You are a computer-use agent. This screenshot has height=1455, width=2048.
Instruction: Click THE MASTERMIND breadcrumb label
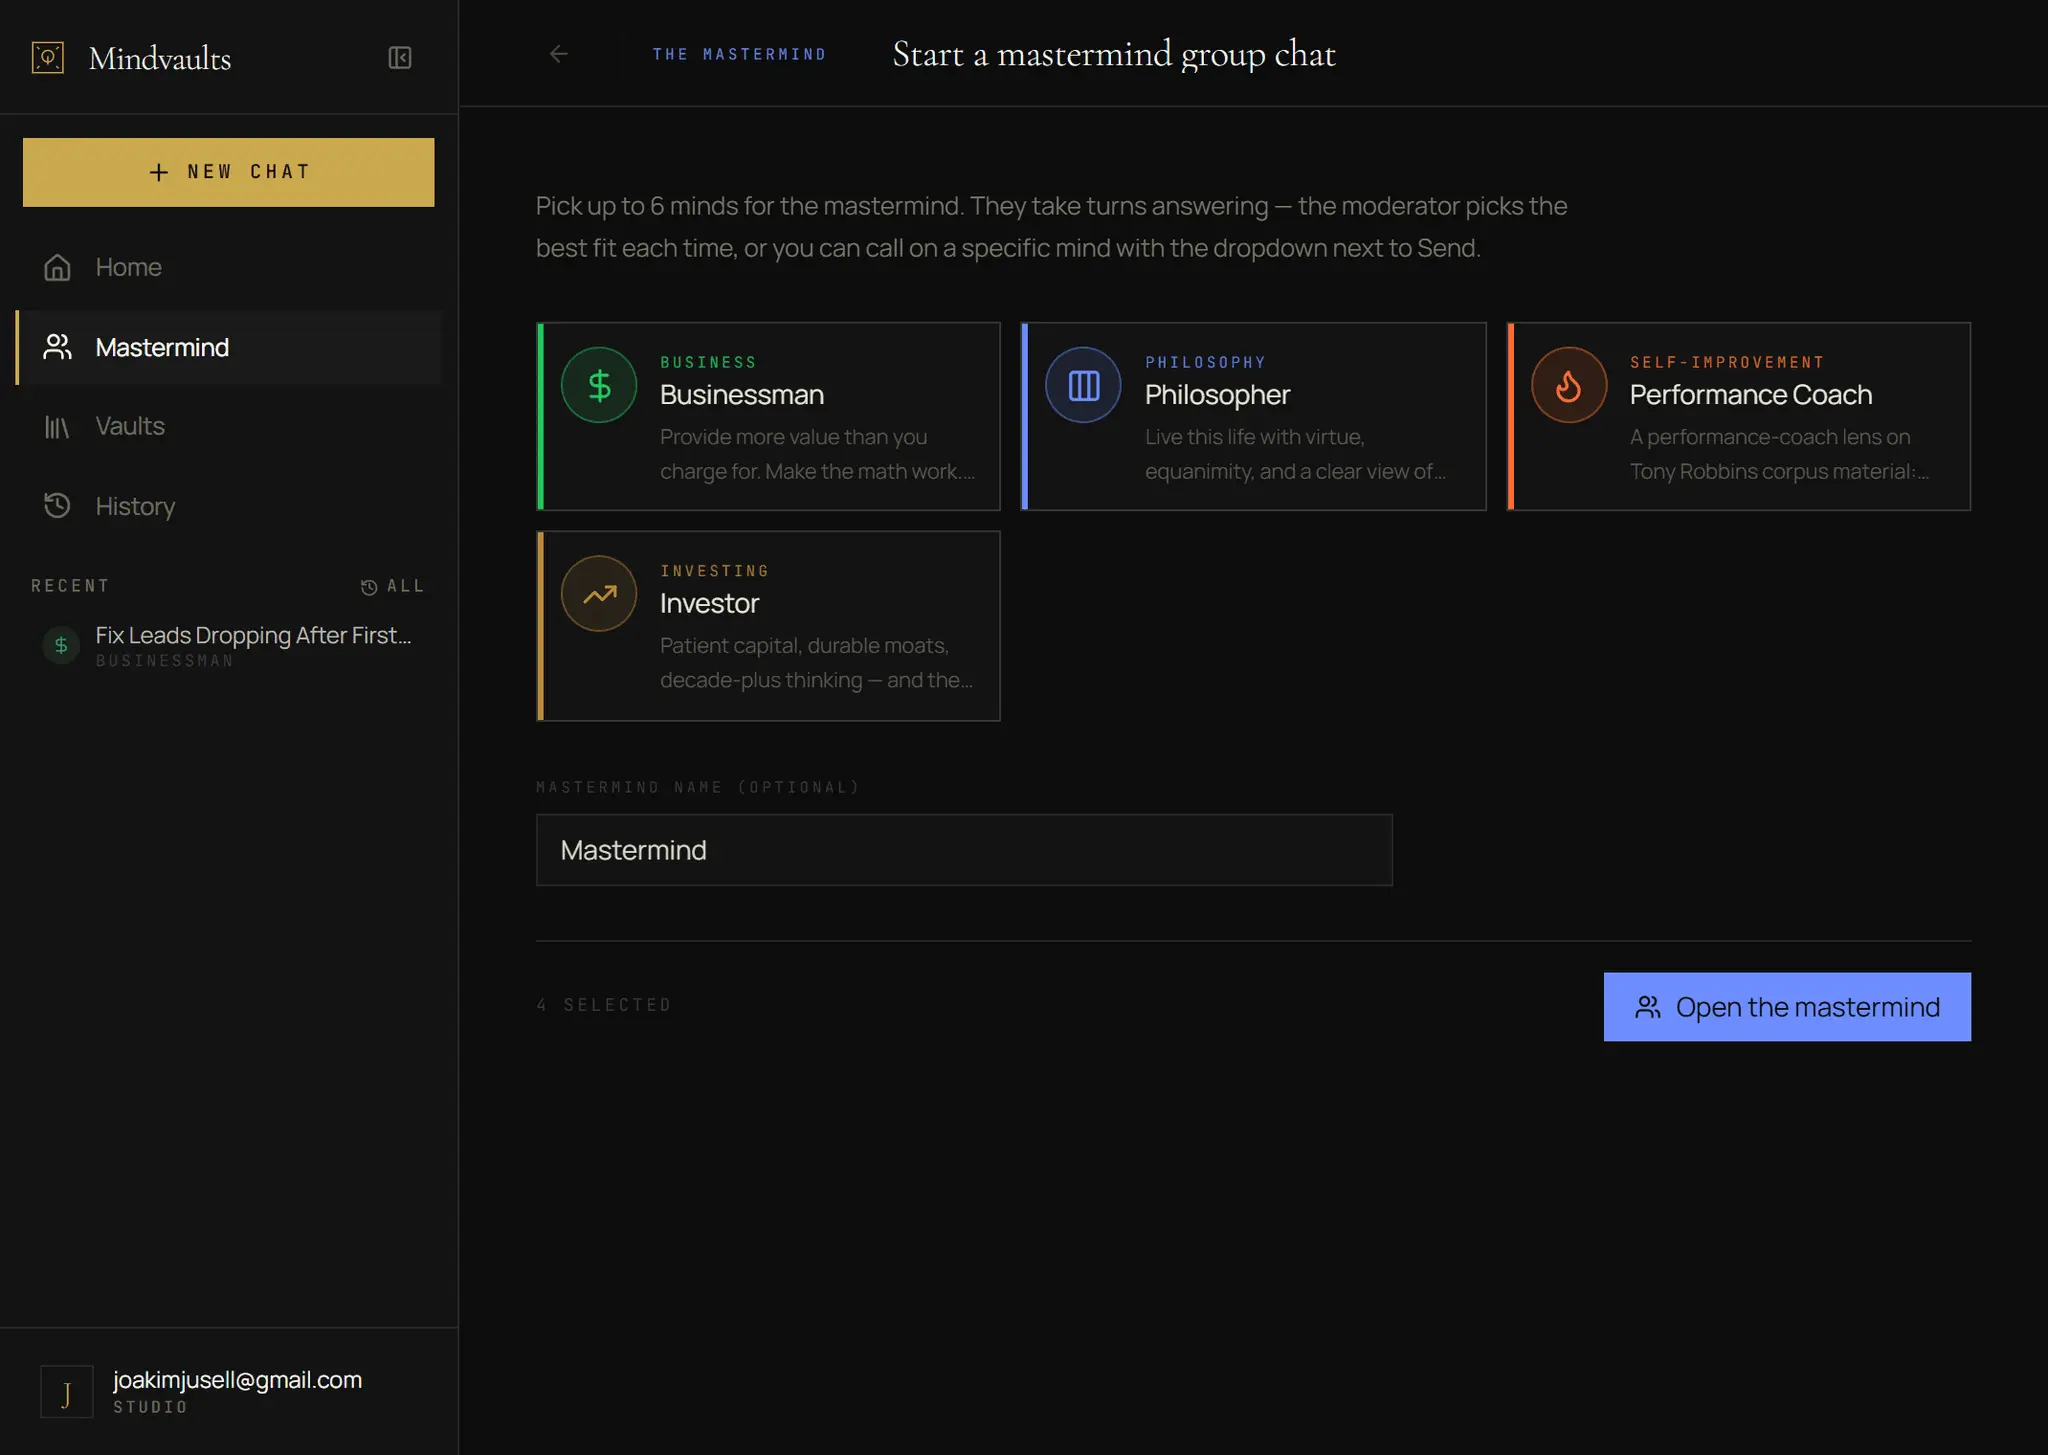739,54
